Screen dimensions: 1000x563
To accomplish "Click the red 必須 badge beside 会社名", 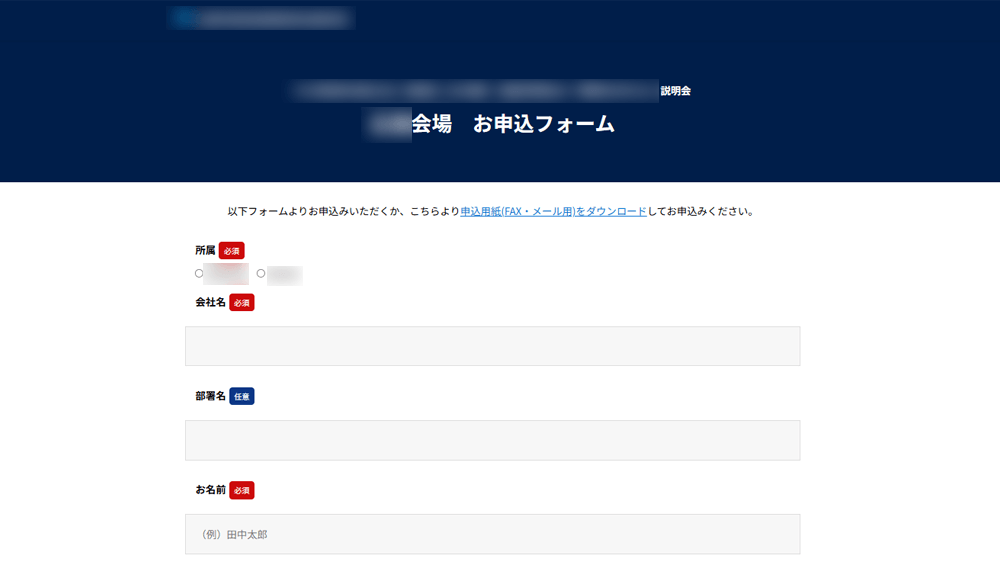I will [x=242, y=302].
